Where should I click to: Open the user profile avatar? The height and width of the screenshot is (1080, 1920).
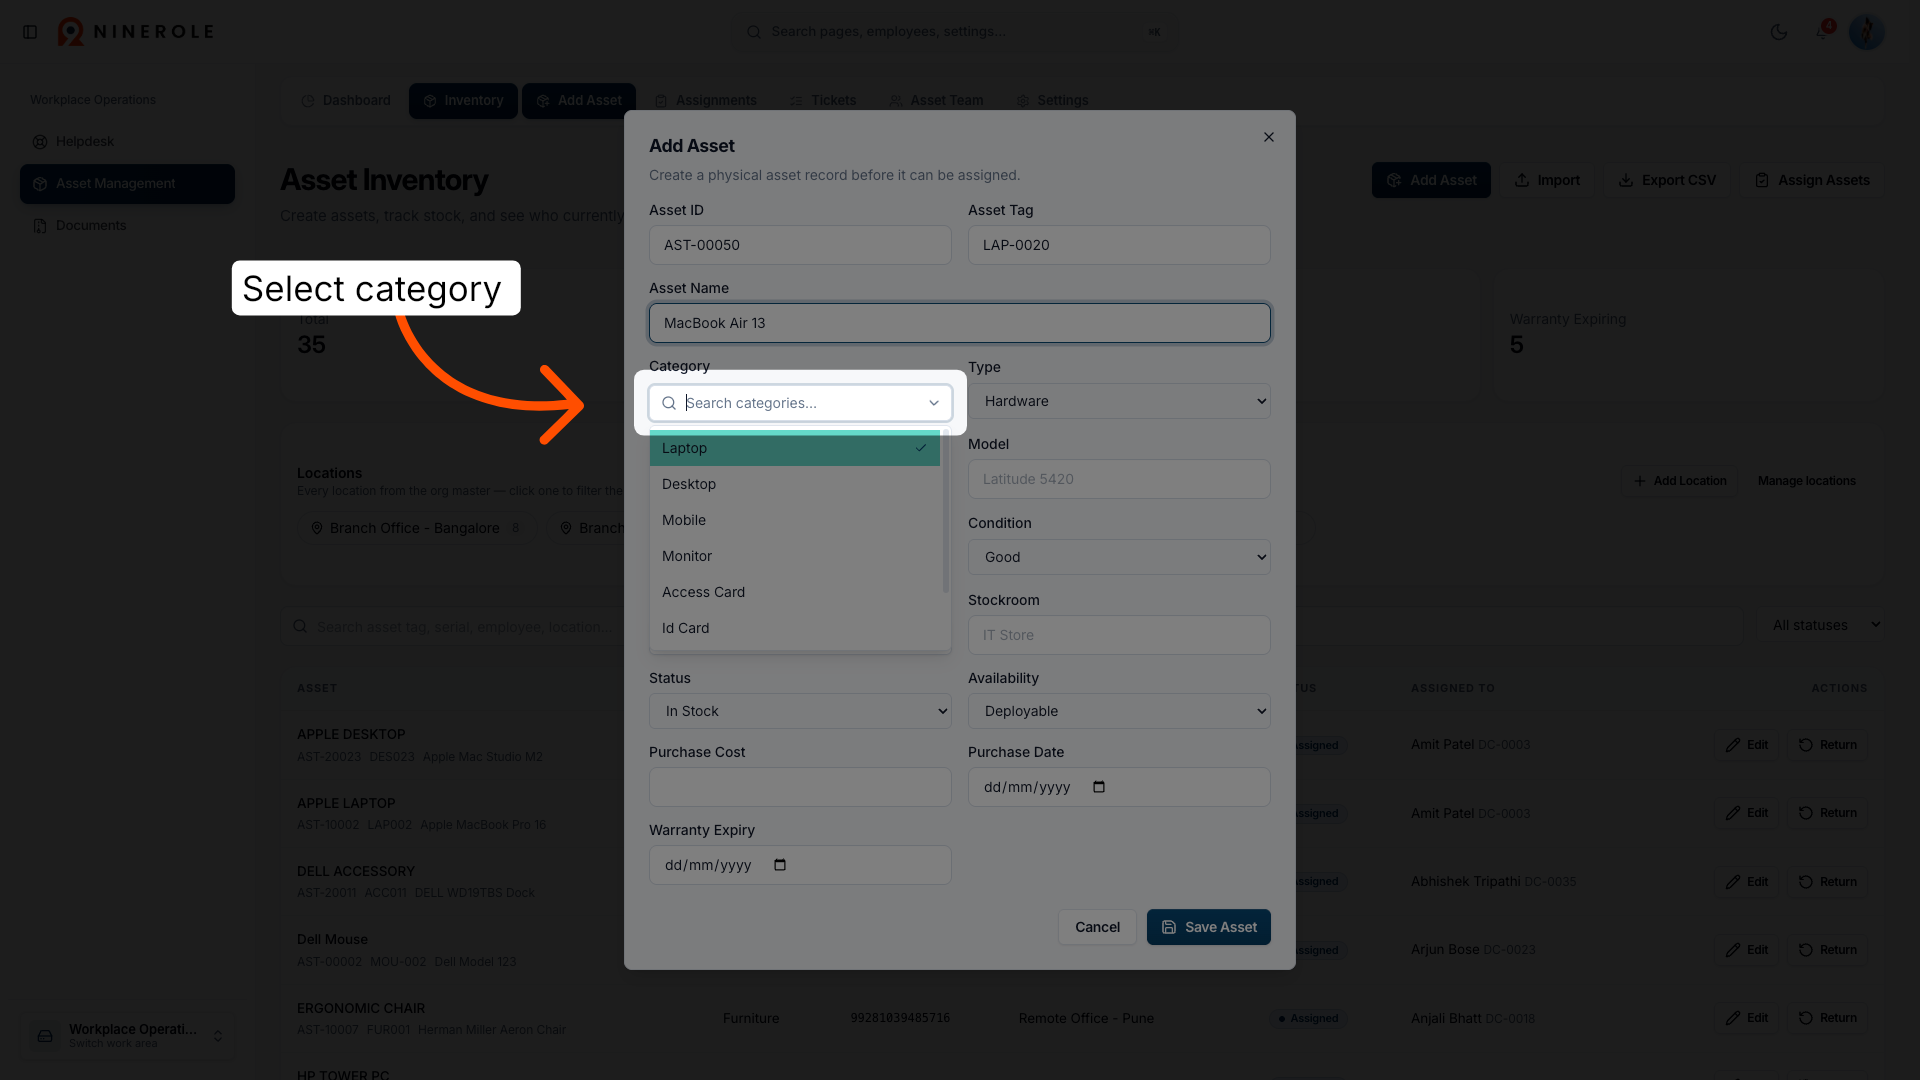[1866, 32]
